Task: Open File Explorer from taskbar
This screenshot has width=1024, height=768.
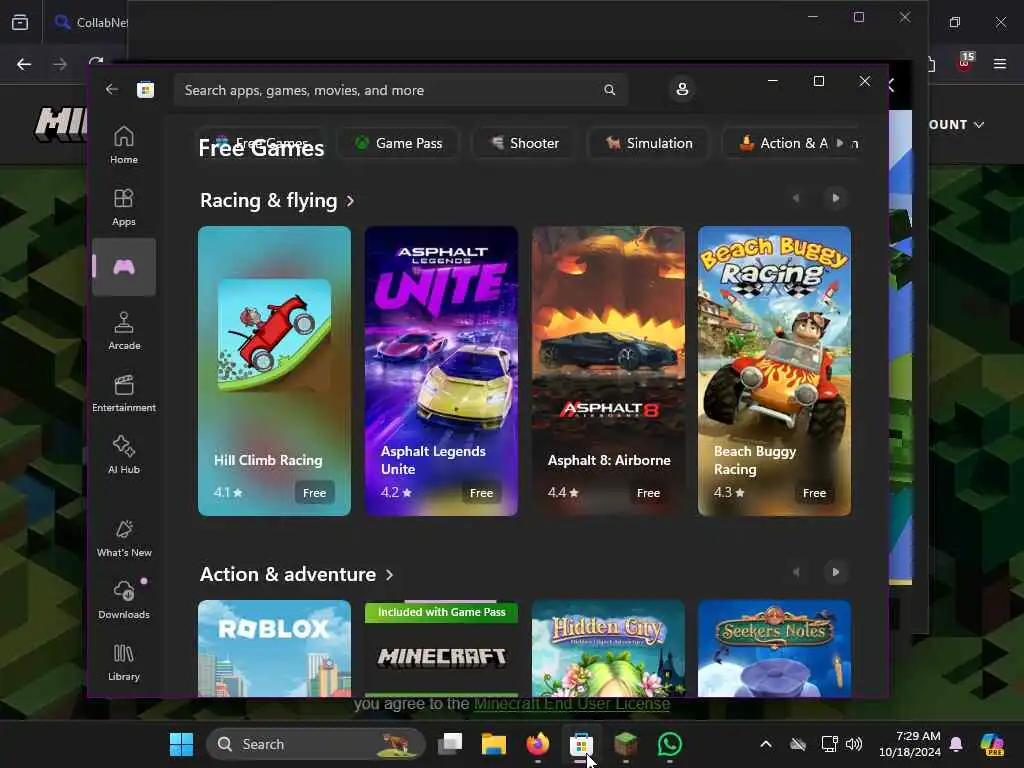Action: tap(494, 744)
